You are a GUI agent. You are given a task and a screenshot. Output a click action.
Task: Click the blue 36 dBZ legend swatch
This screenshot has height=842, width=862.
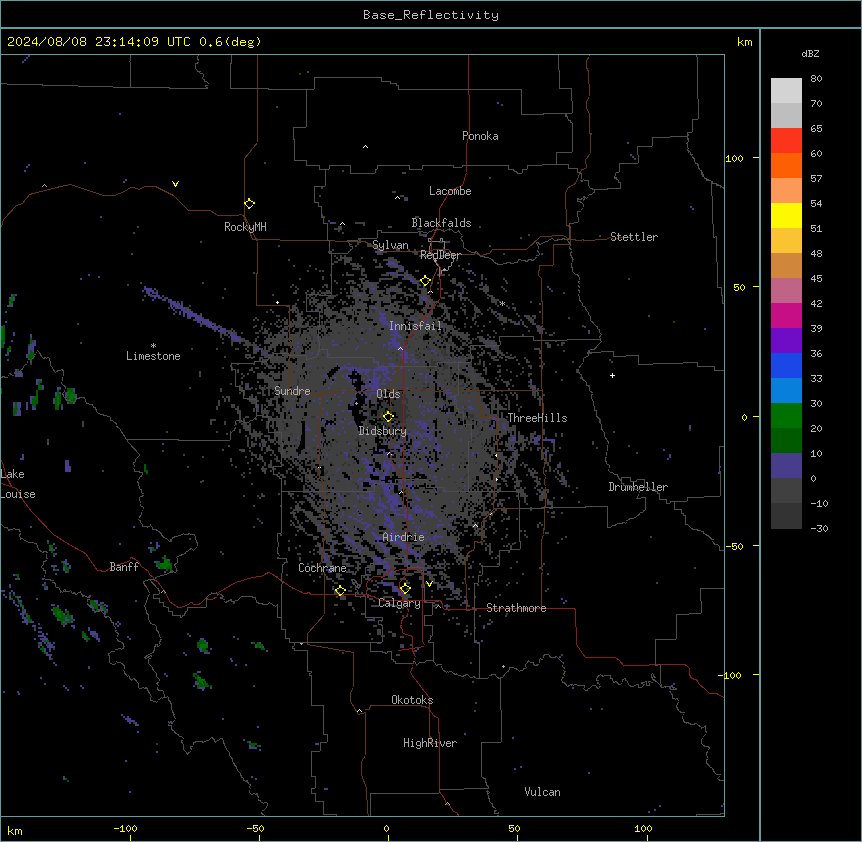[x=786, y=365]
